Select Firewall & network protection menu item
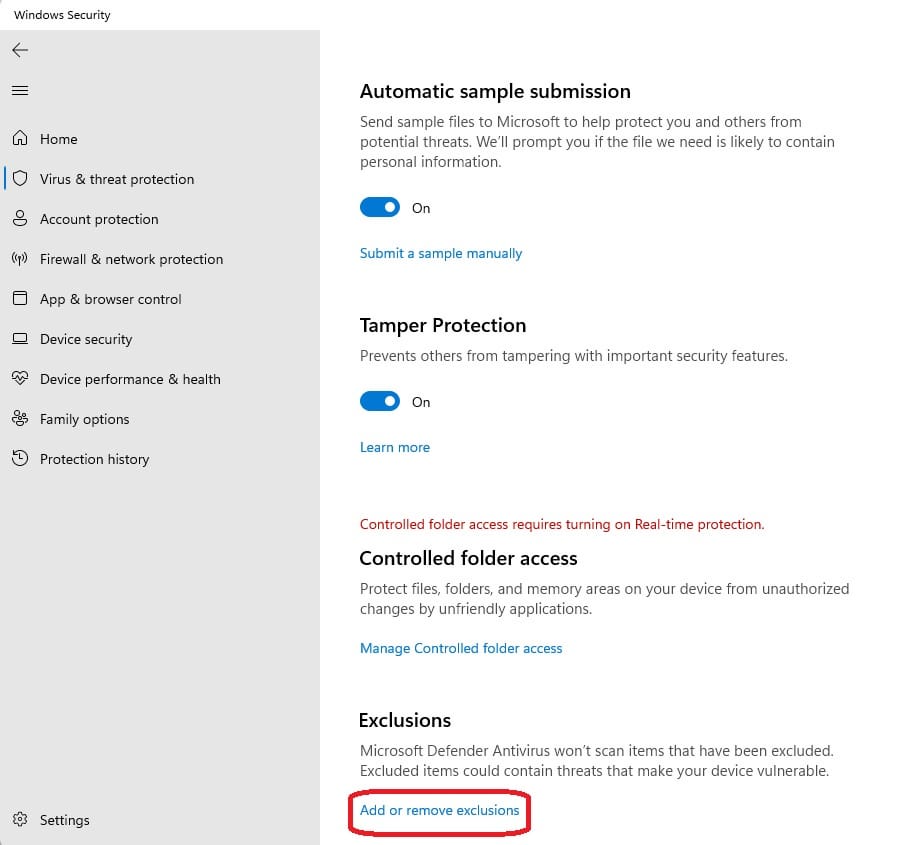Viewport: 902px width, 845px height. (x=131, y=259)
